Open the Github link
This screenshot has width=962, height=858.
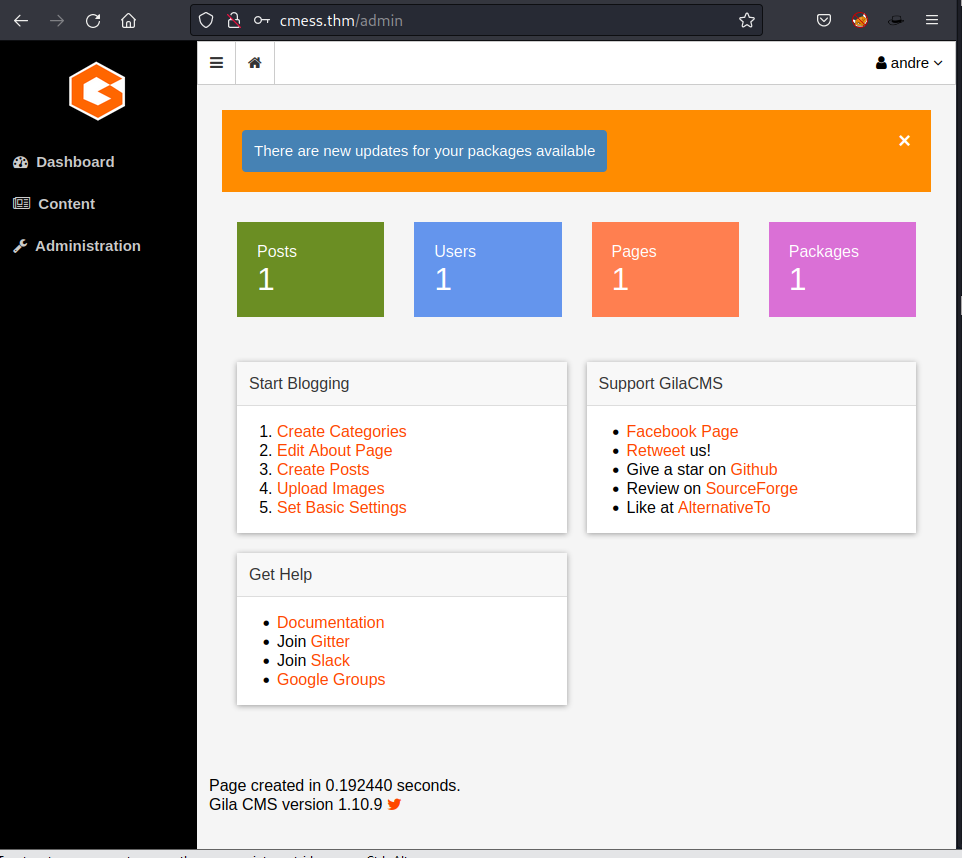pyautogui.click(x=753, y=470)
